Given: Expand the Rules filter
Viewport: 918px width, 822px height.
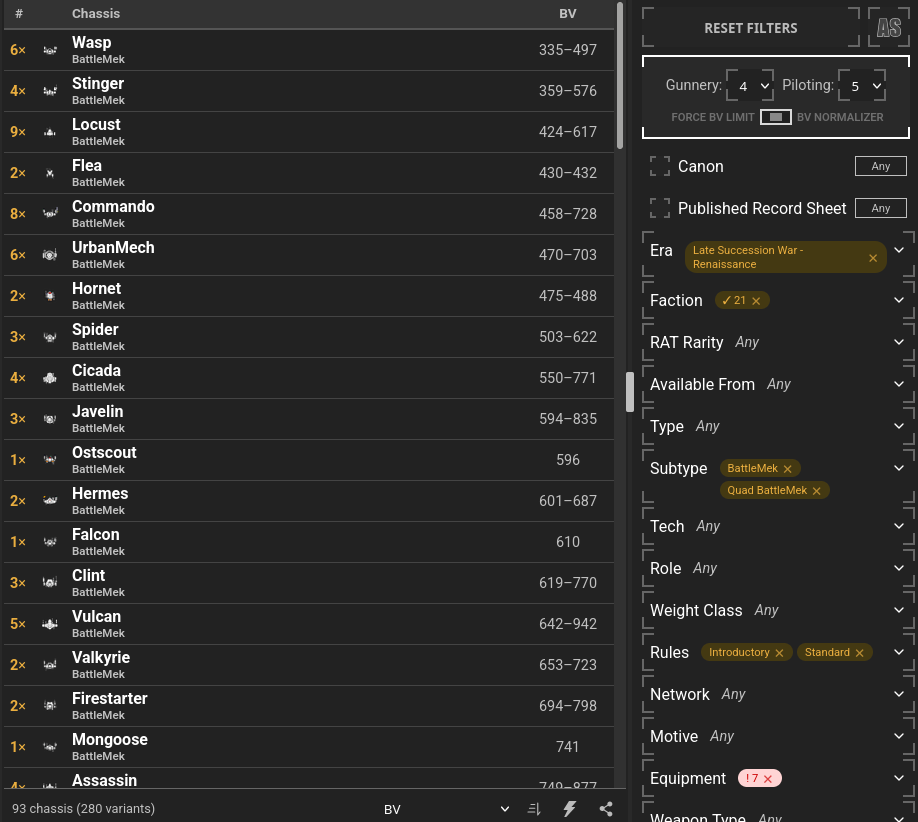Looking at the screenshot, I should click(x=899, y=652).
